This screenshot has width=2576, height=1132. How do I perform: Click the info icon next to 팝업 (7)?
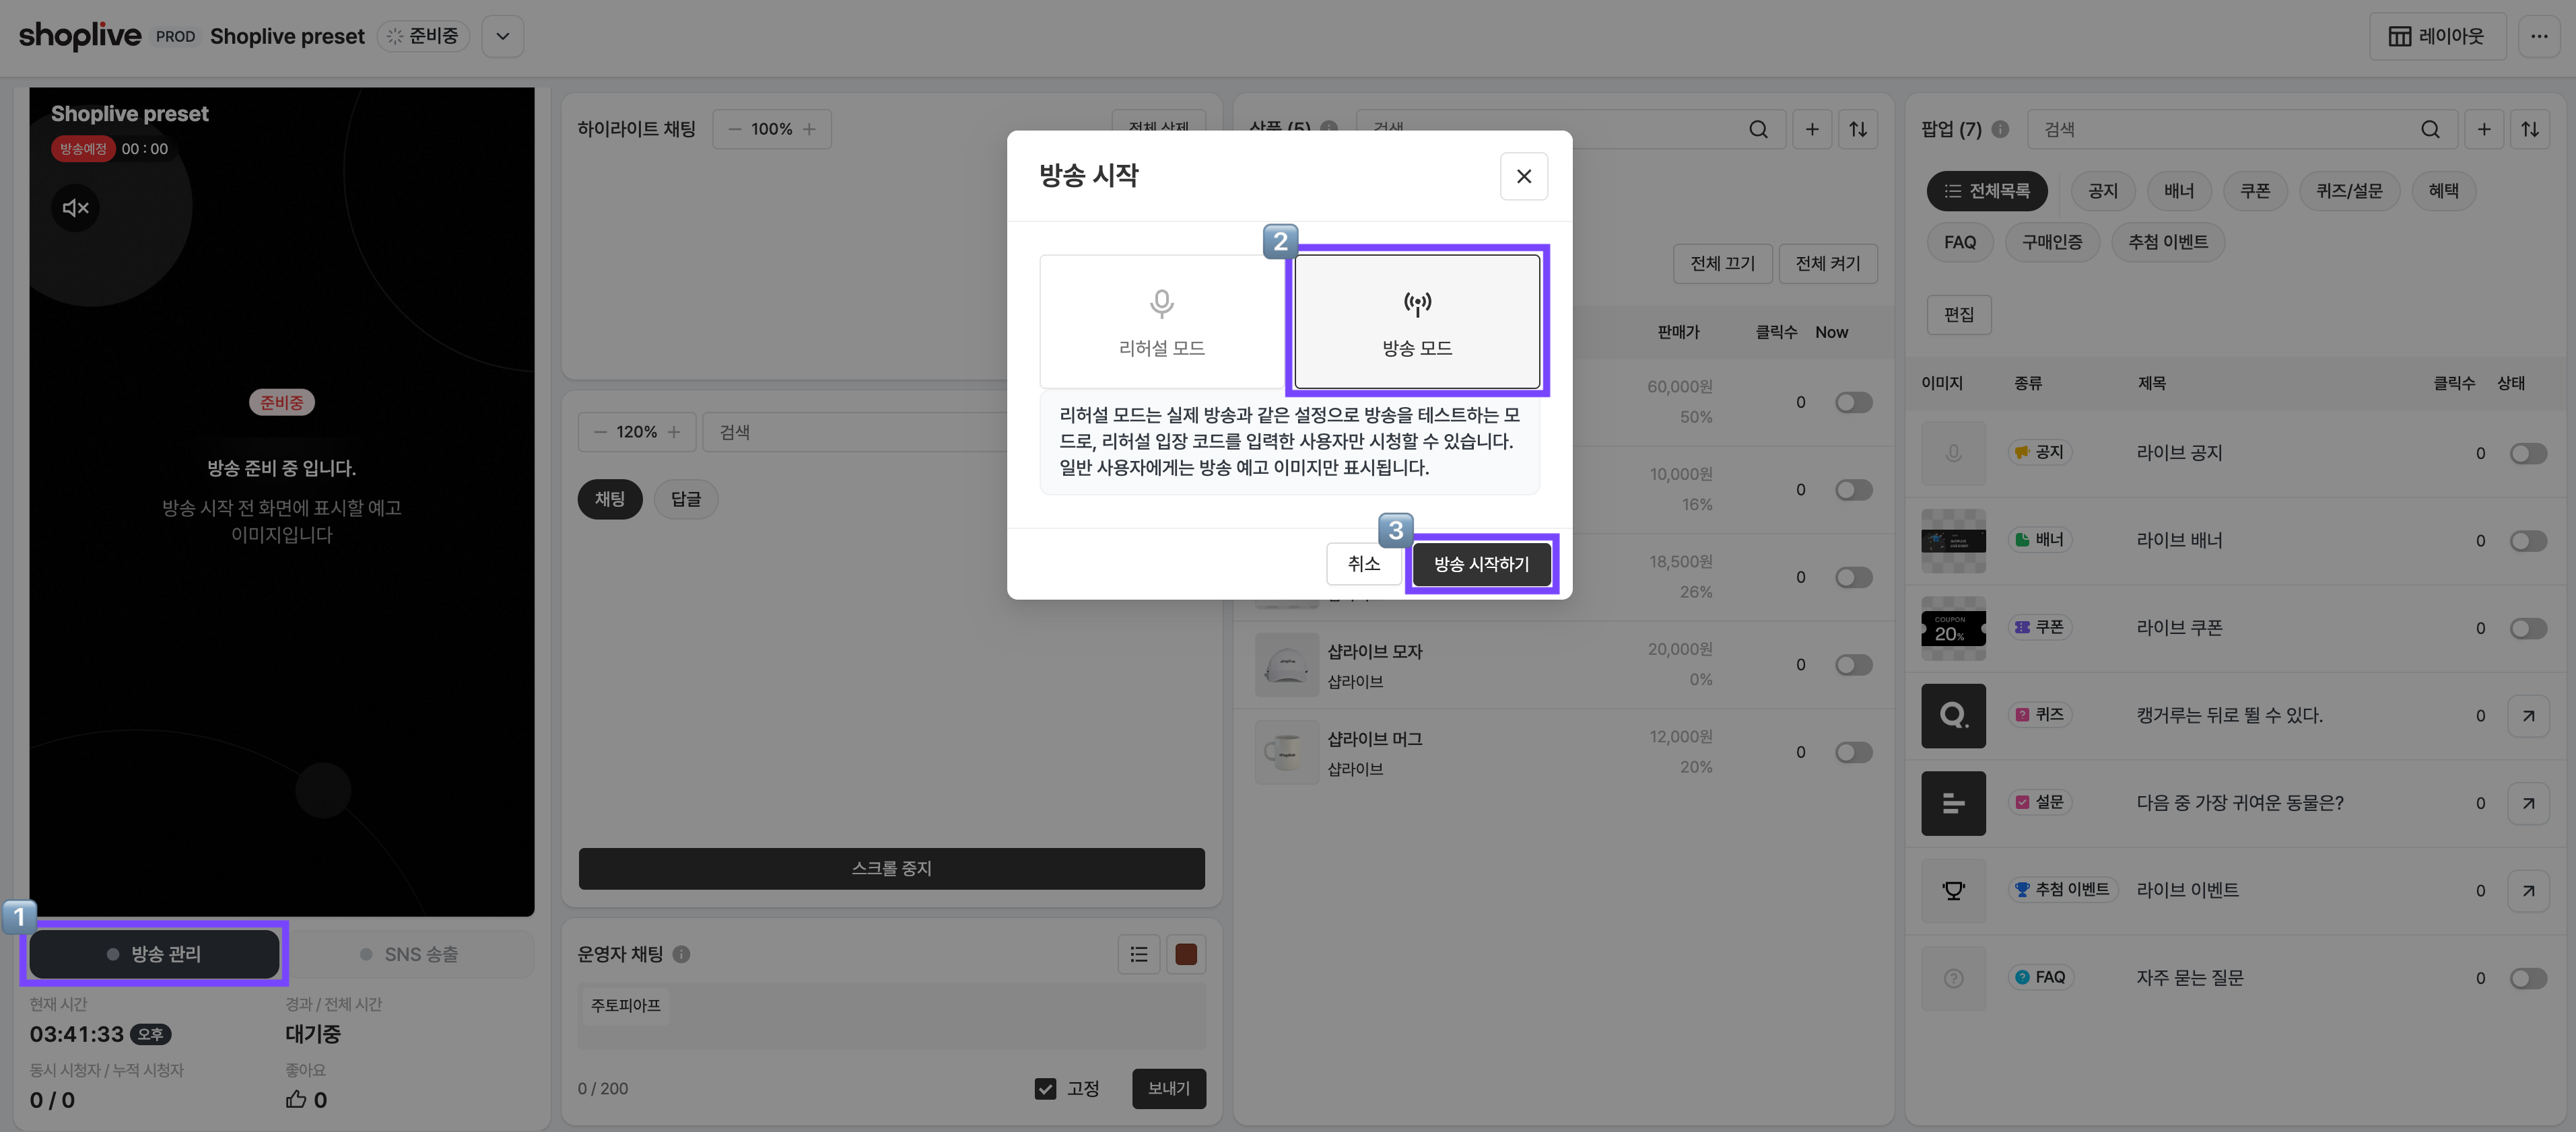click(x=2000, y=129)
